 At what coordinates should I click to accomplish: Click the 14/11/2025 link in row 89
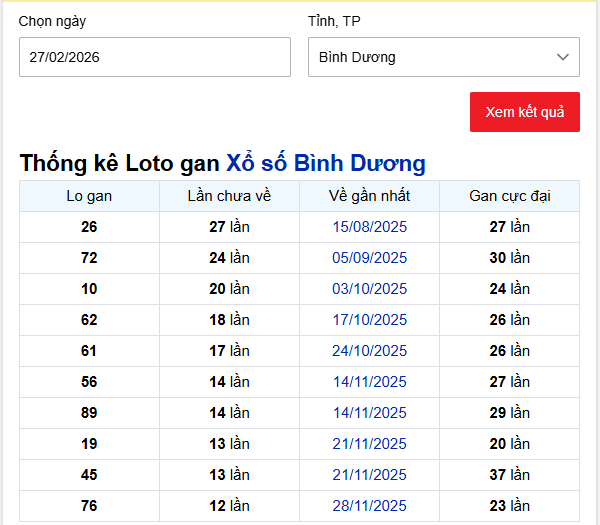(x=369, y=413)
